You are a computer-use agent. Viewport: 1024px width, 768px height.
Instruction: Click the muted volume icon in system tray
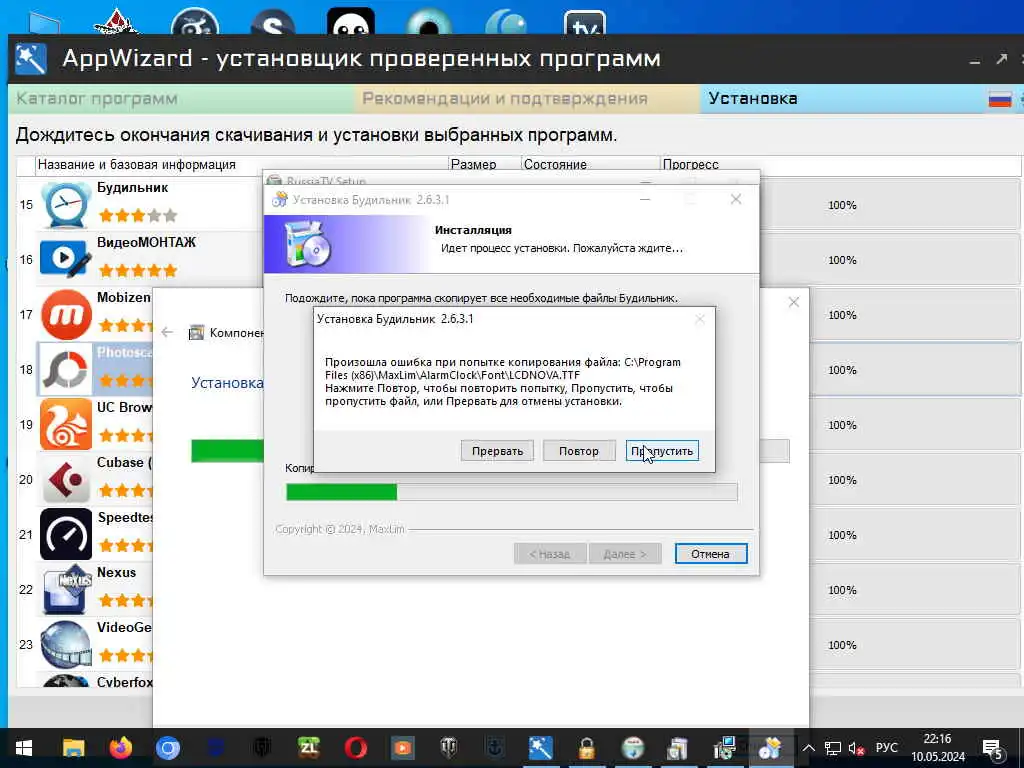[856, 748]
